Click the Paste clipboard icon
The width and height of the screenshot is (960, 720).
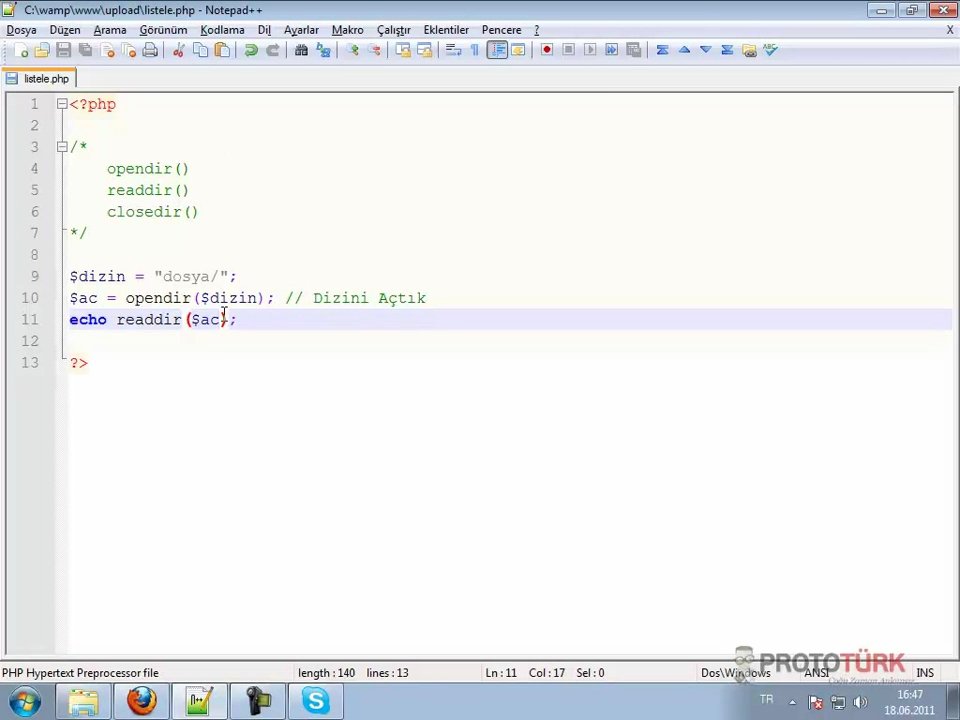222,50
